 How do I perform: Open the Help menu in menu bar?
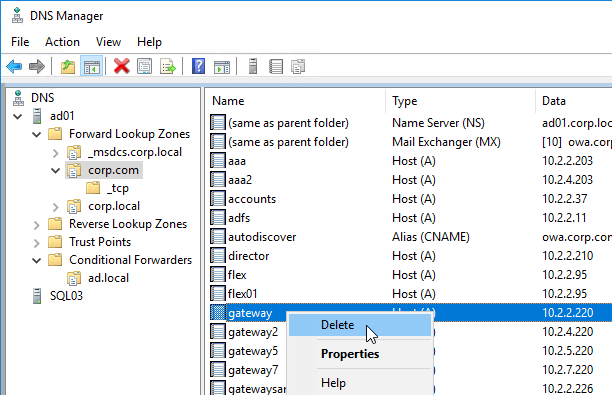pyautogui.click(x=149, y=42)
